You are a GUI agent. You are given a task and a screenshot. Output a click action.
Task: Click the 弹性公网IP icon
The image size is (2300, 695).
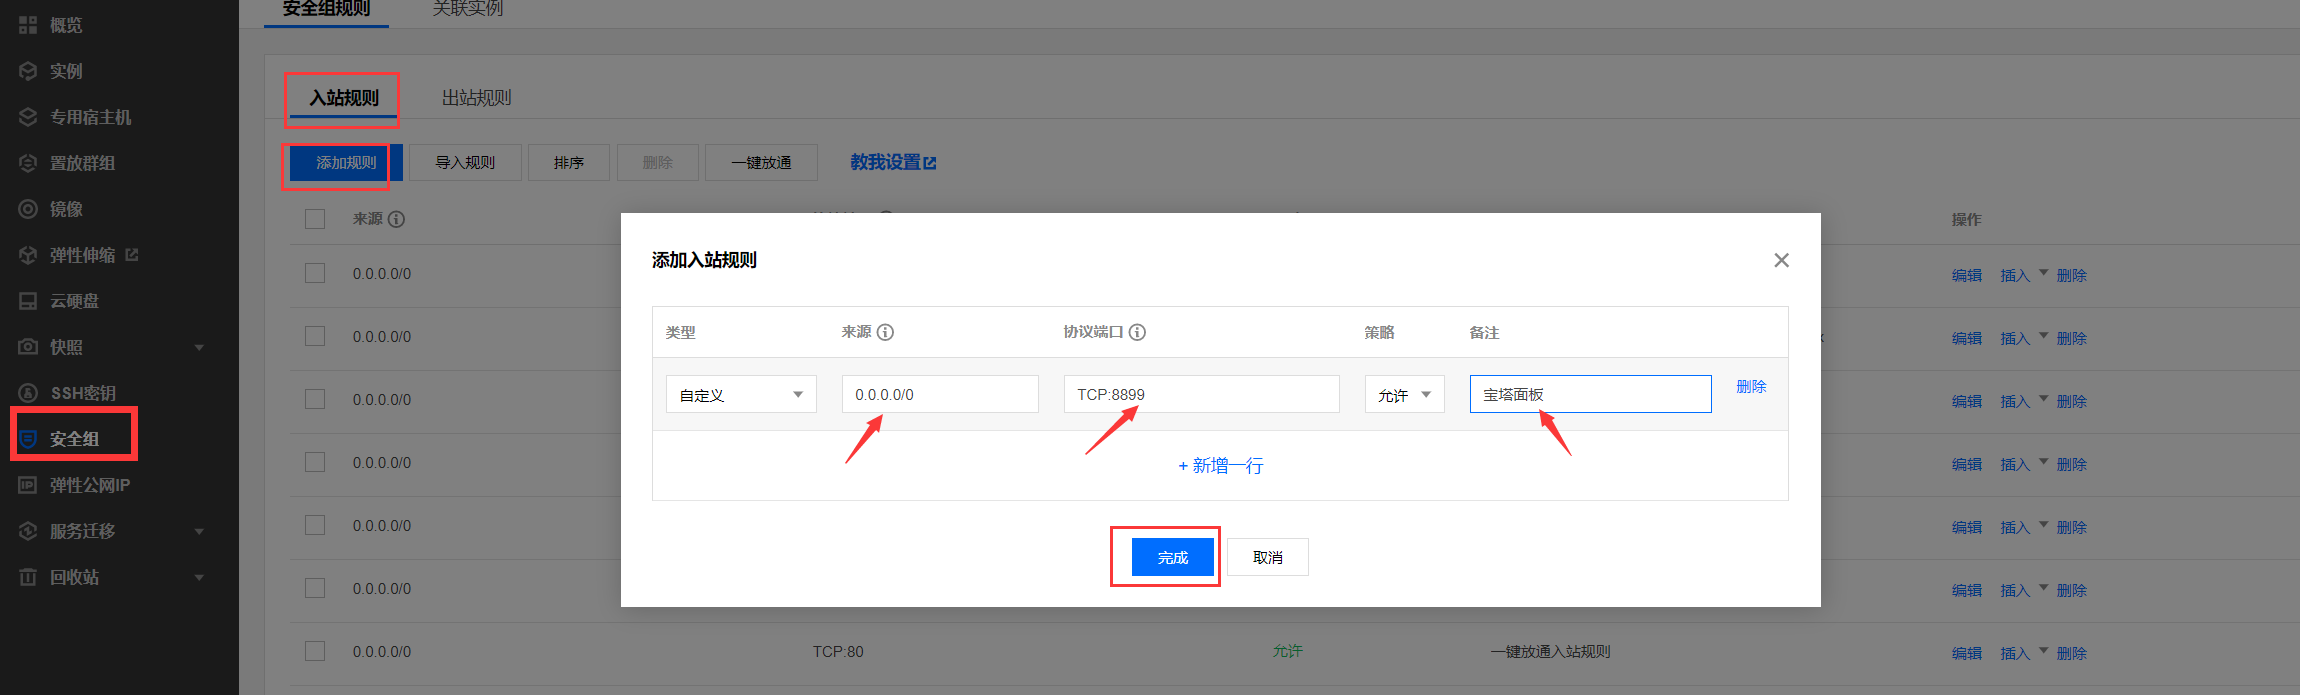click(28, 485)
